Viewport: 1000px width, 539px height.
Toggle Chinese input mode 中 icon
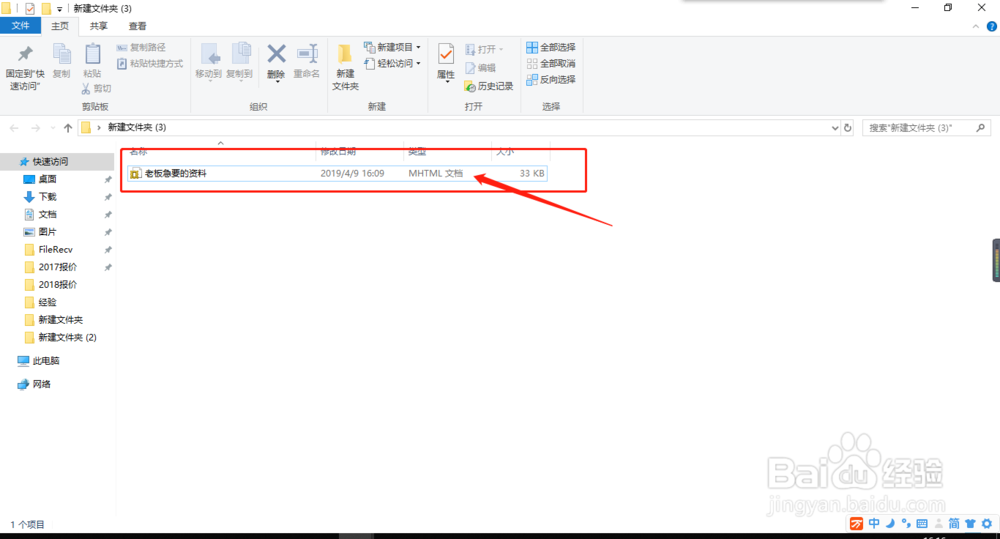[x=874, y=524]
